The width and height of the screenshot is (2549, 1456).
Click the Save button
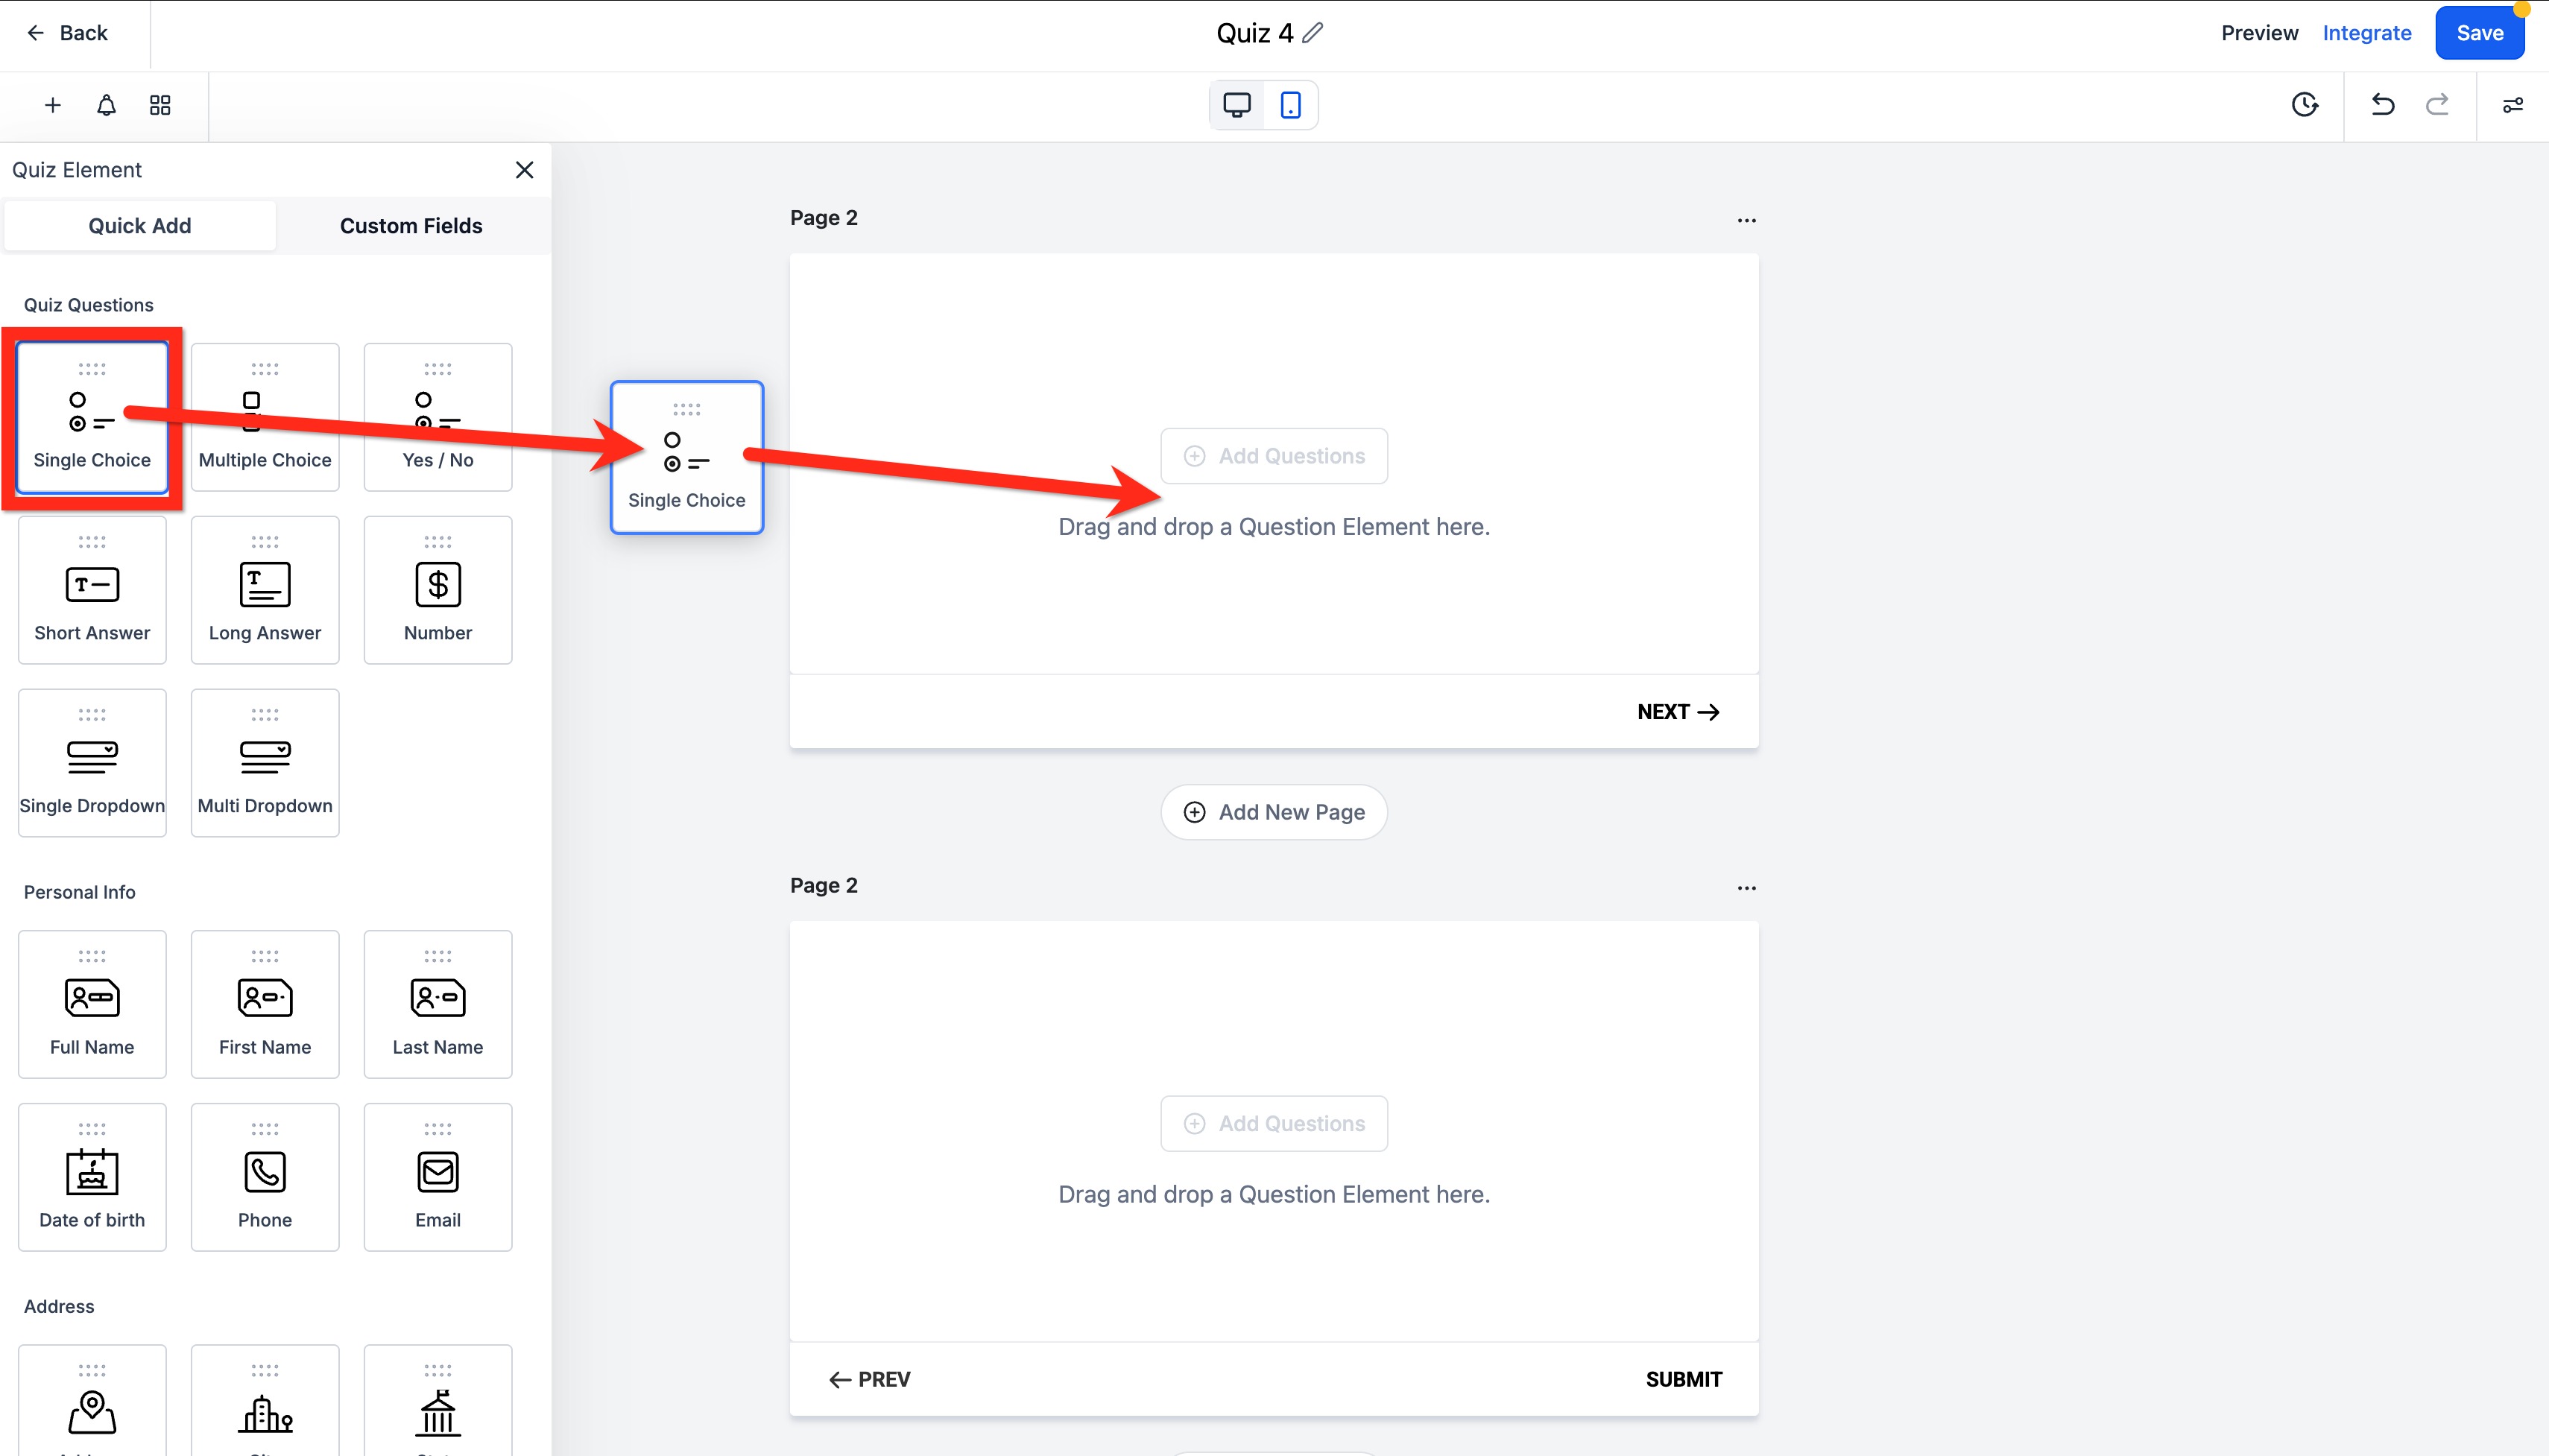[2479, 33]
